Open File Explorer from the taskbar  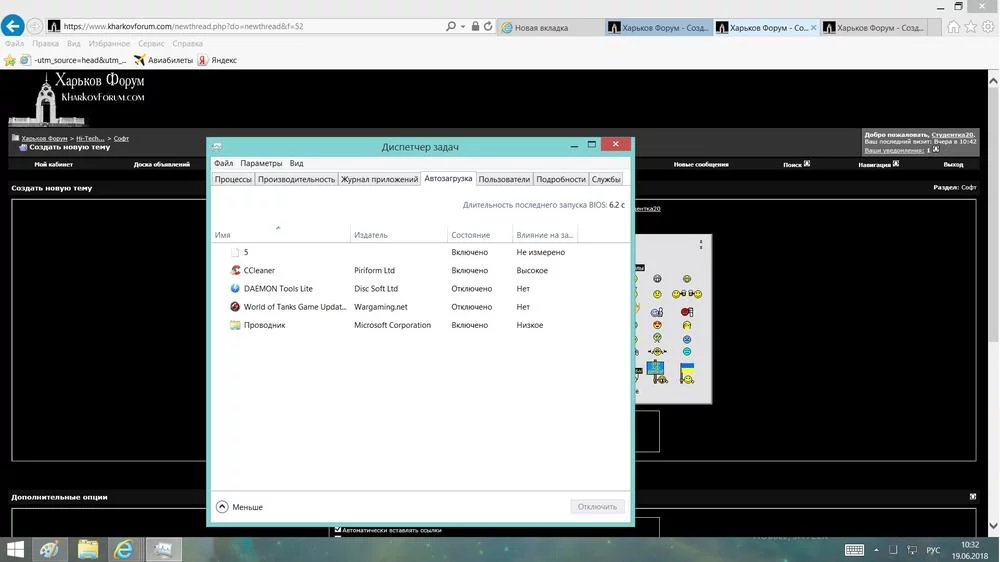pyautogui.click(x=88, y=549)
